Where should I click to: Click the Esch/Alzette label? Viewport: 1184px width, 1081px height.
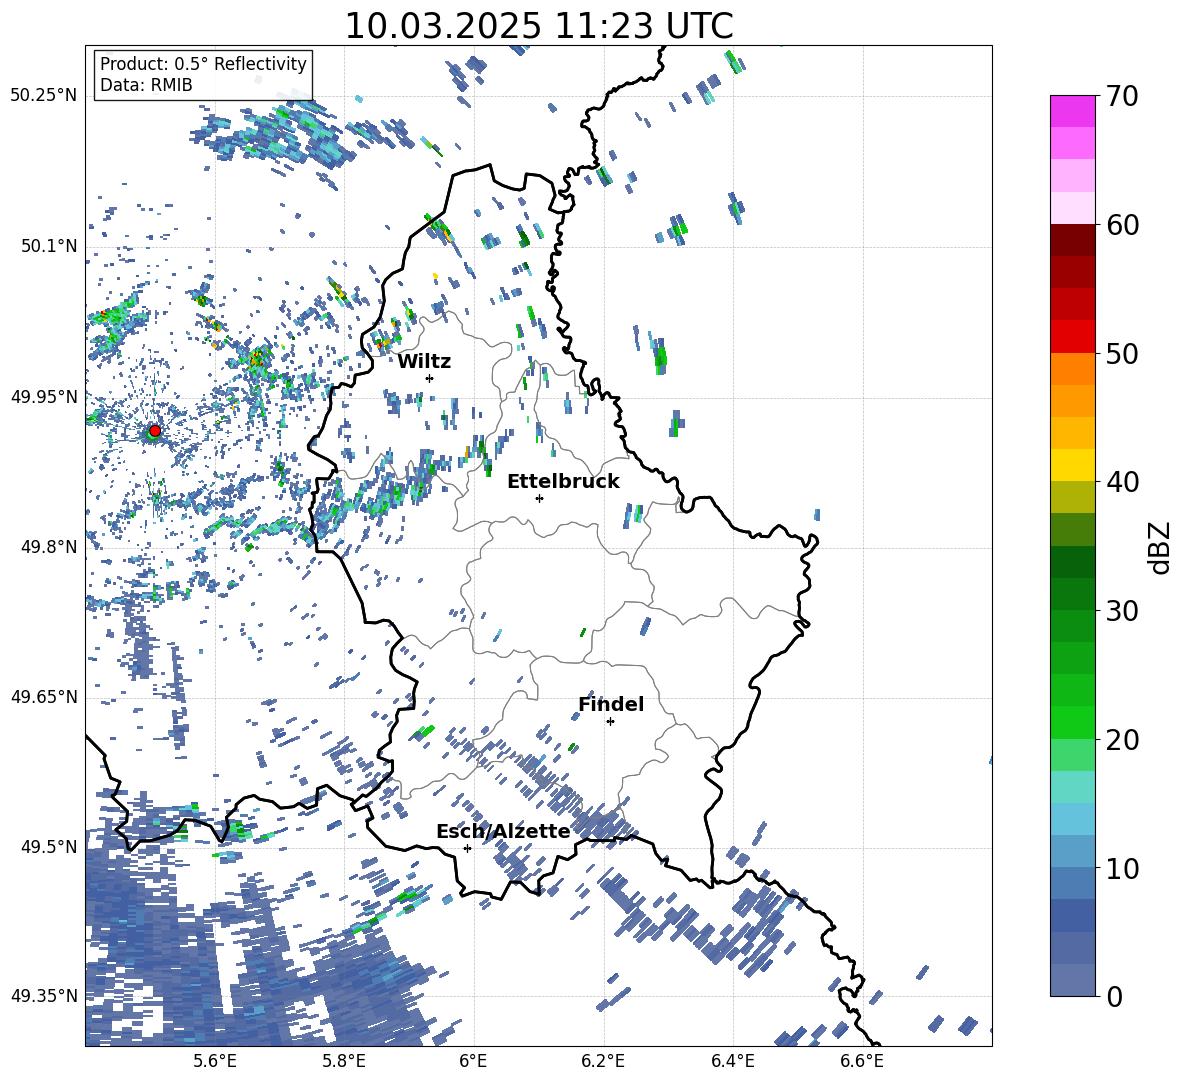[503, 831]
